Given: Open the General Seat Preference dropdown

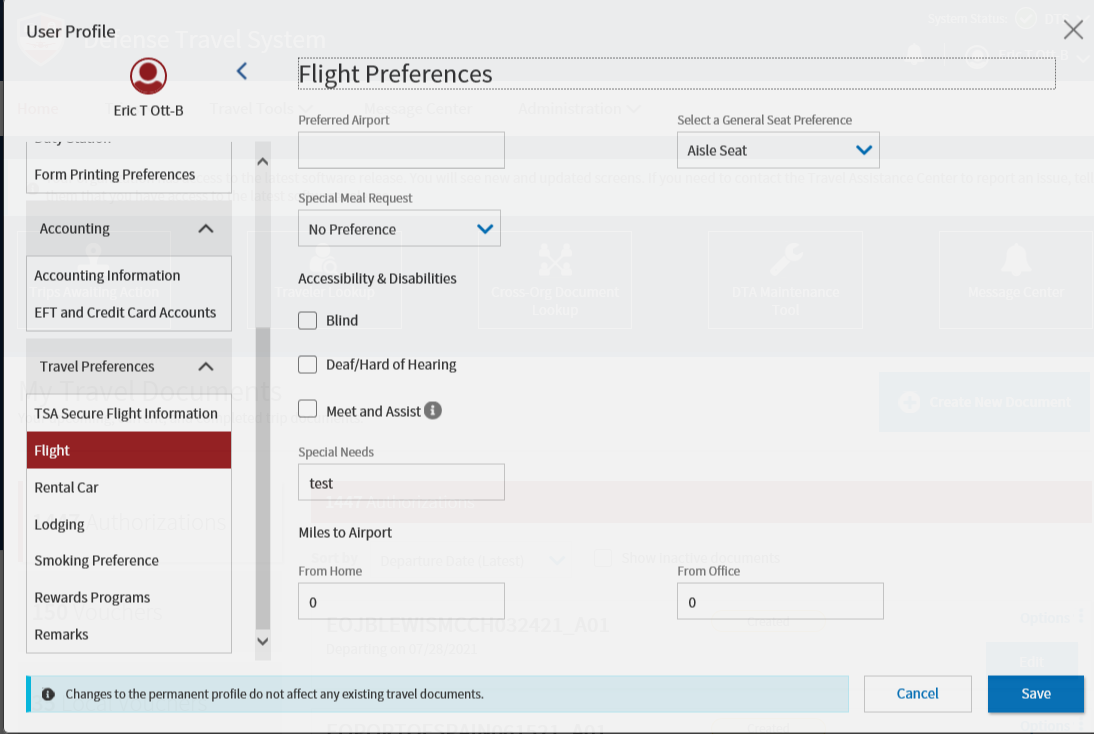Looking at the screenshot, I should click(778, 150).
